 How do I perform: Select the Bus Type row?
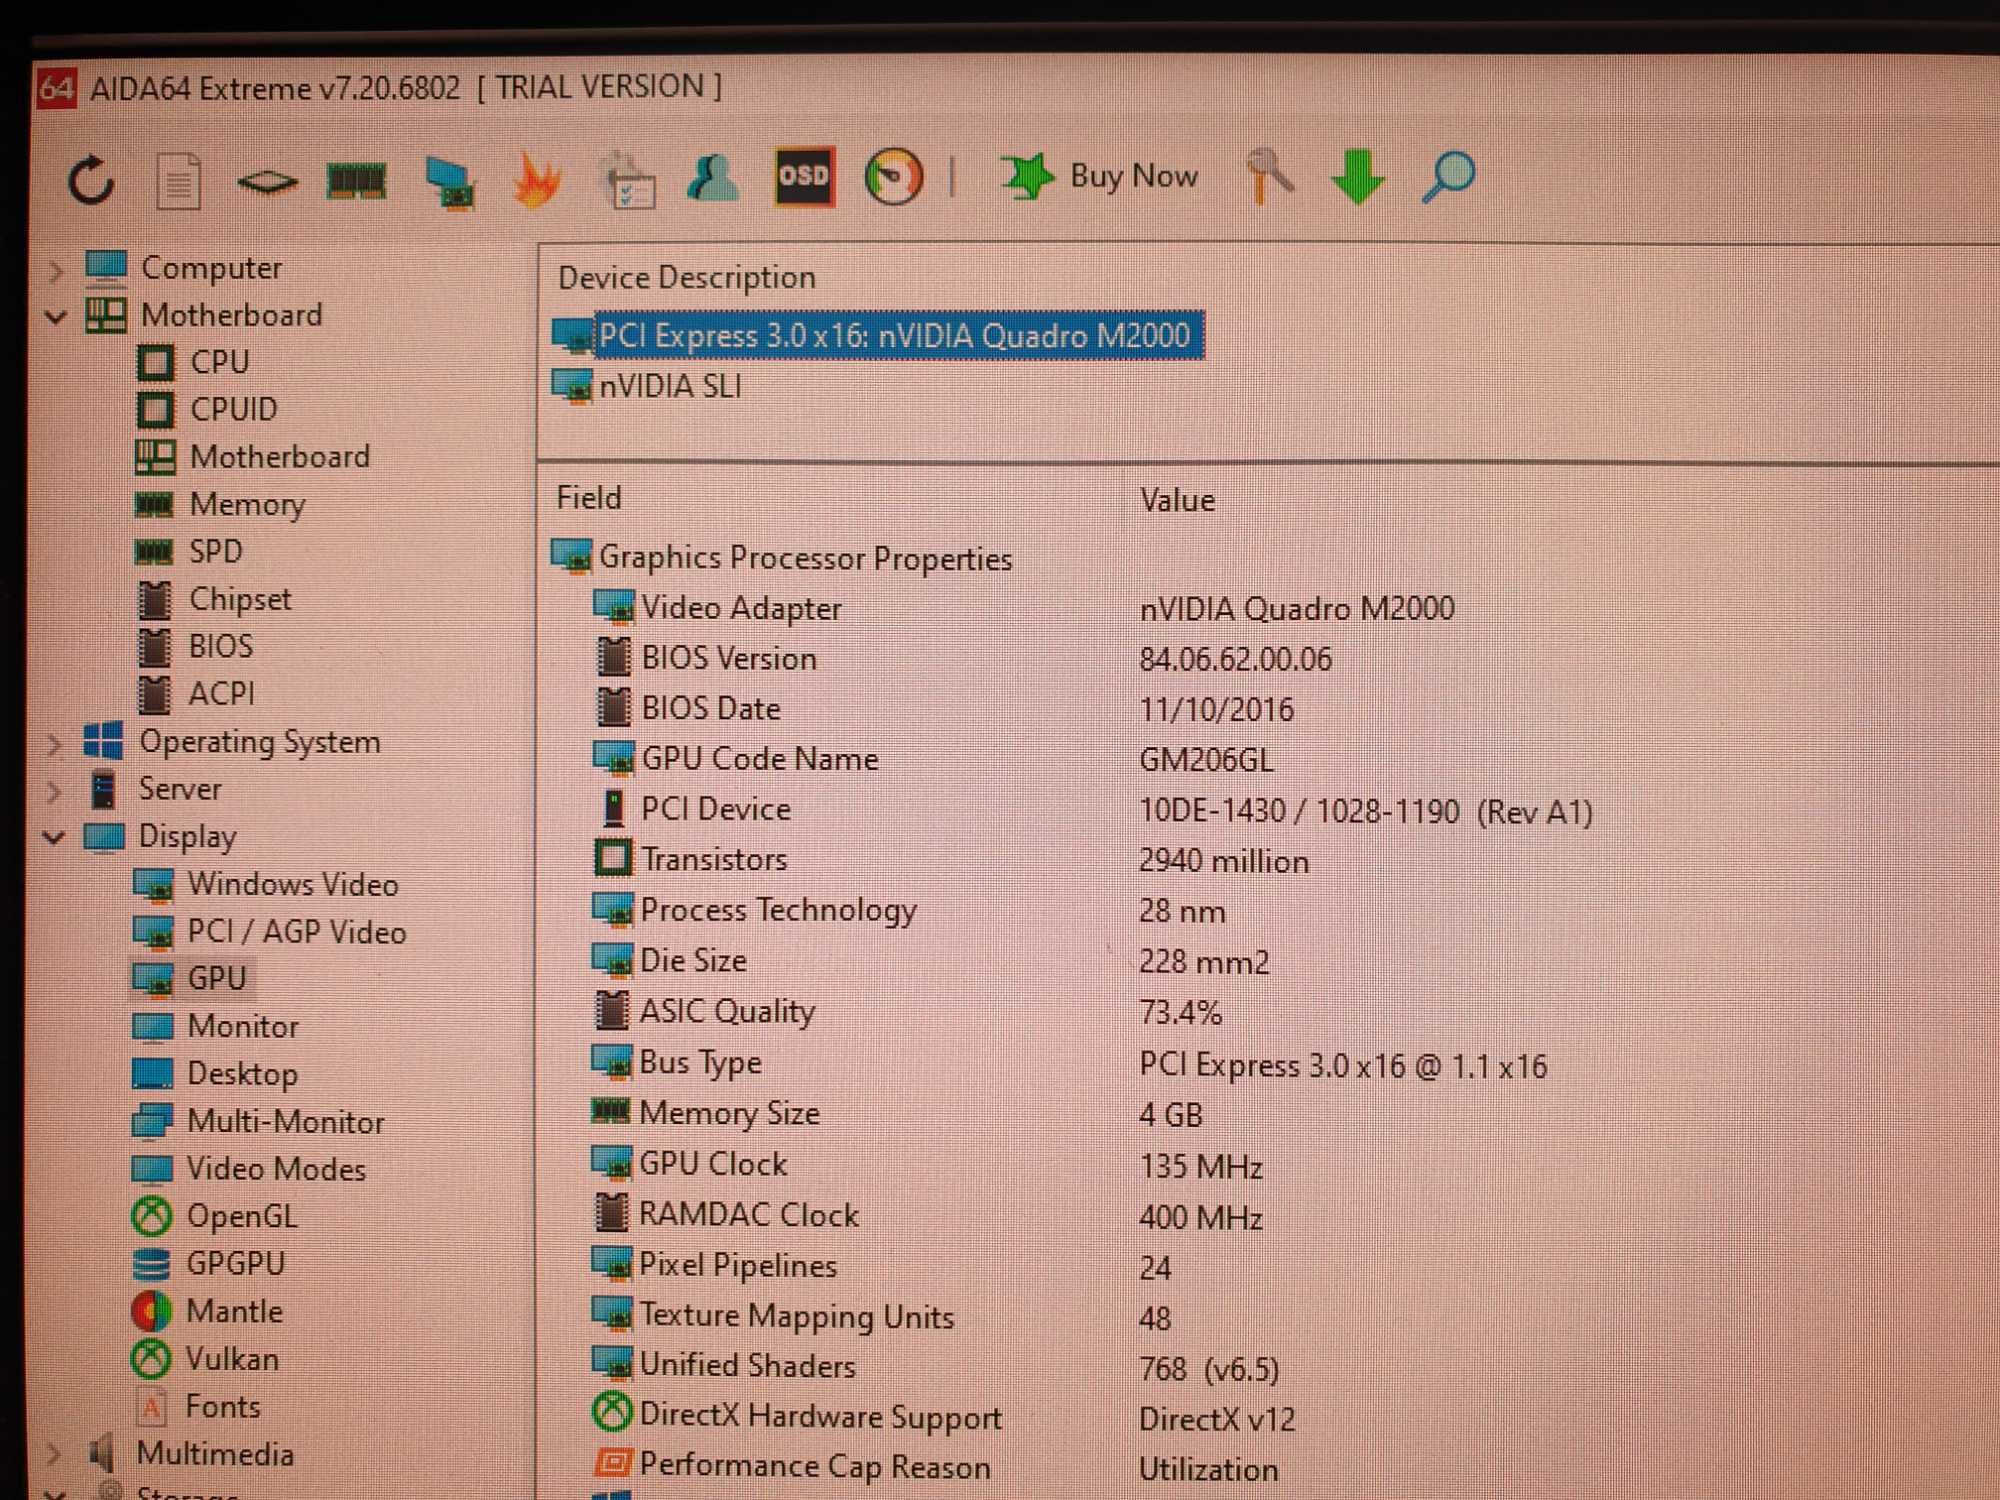(x=1069, y=1064)
